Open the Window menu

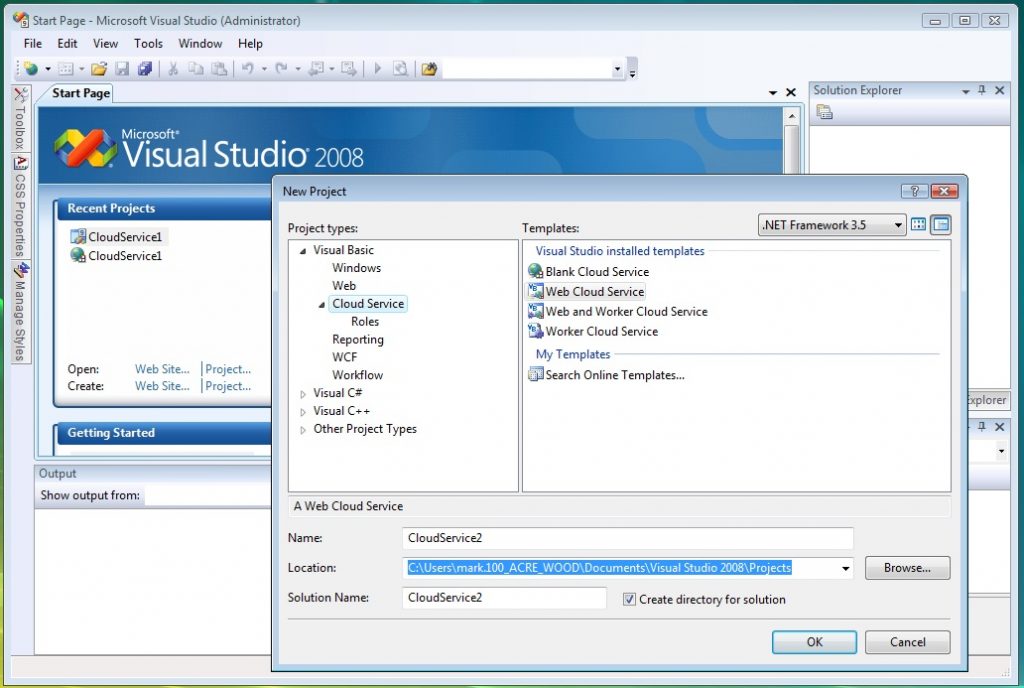click(x=200, y=44)
